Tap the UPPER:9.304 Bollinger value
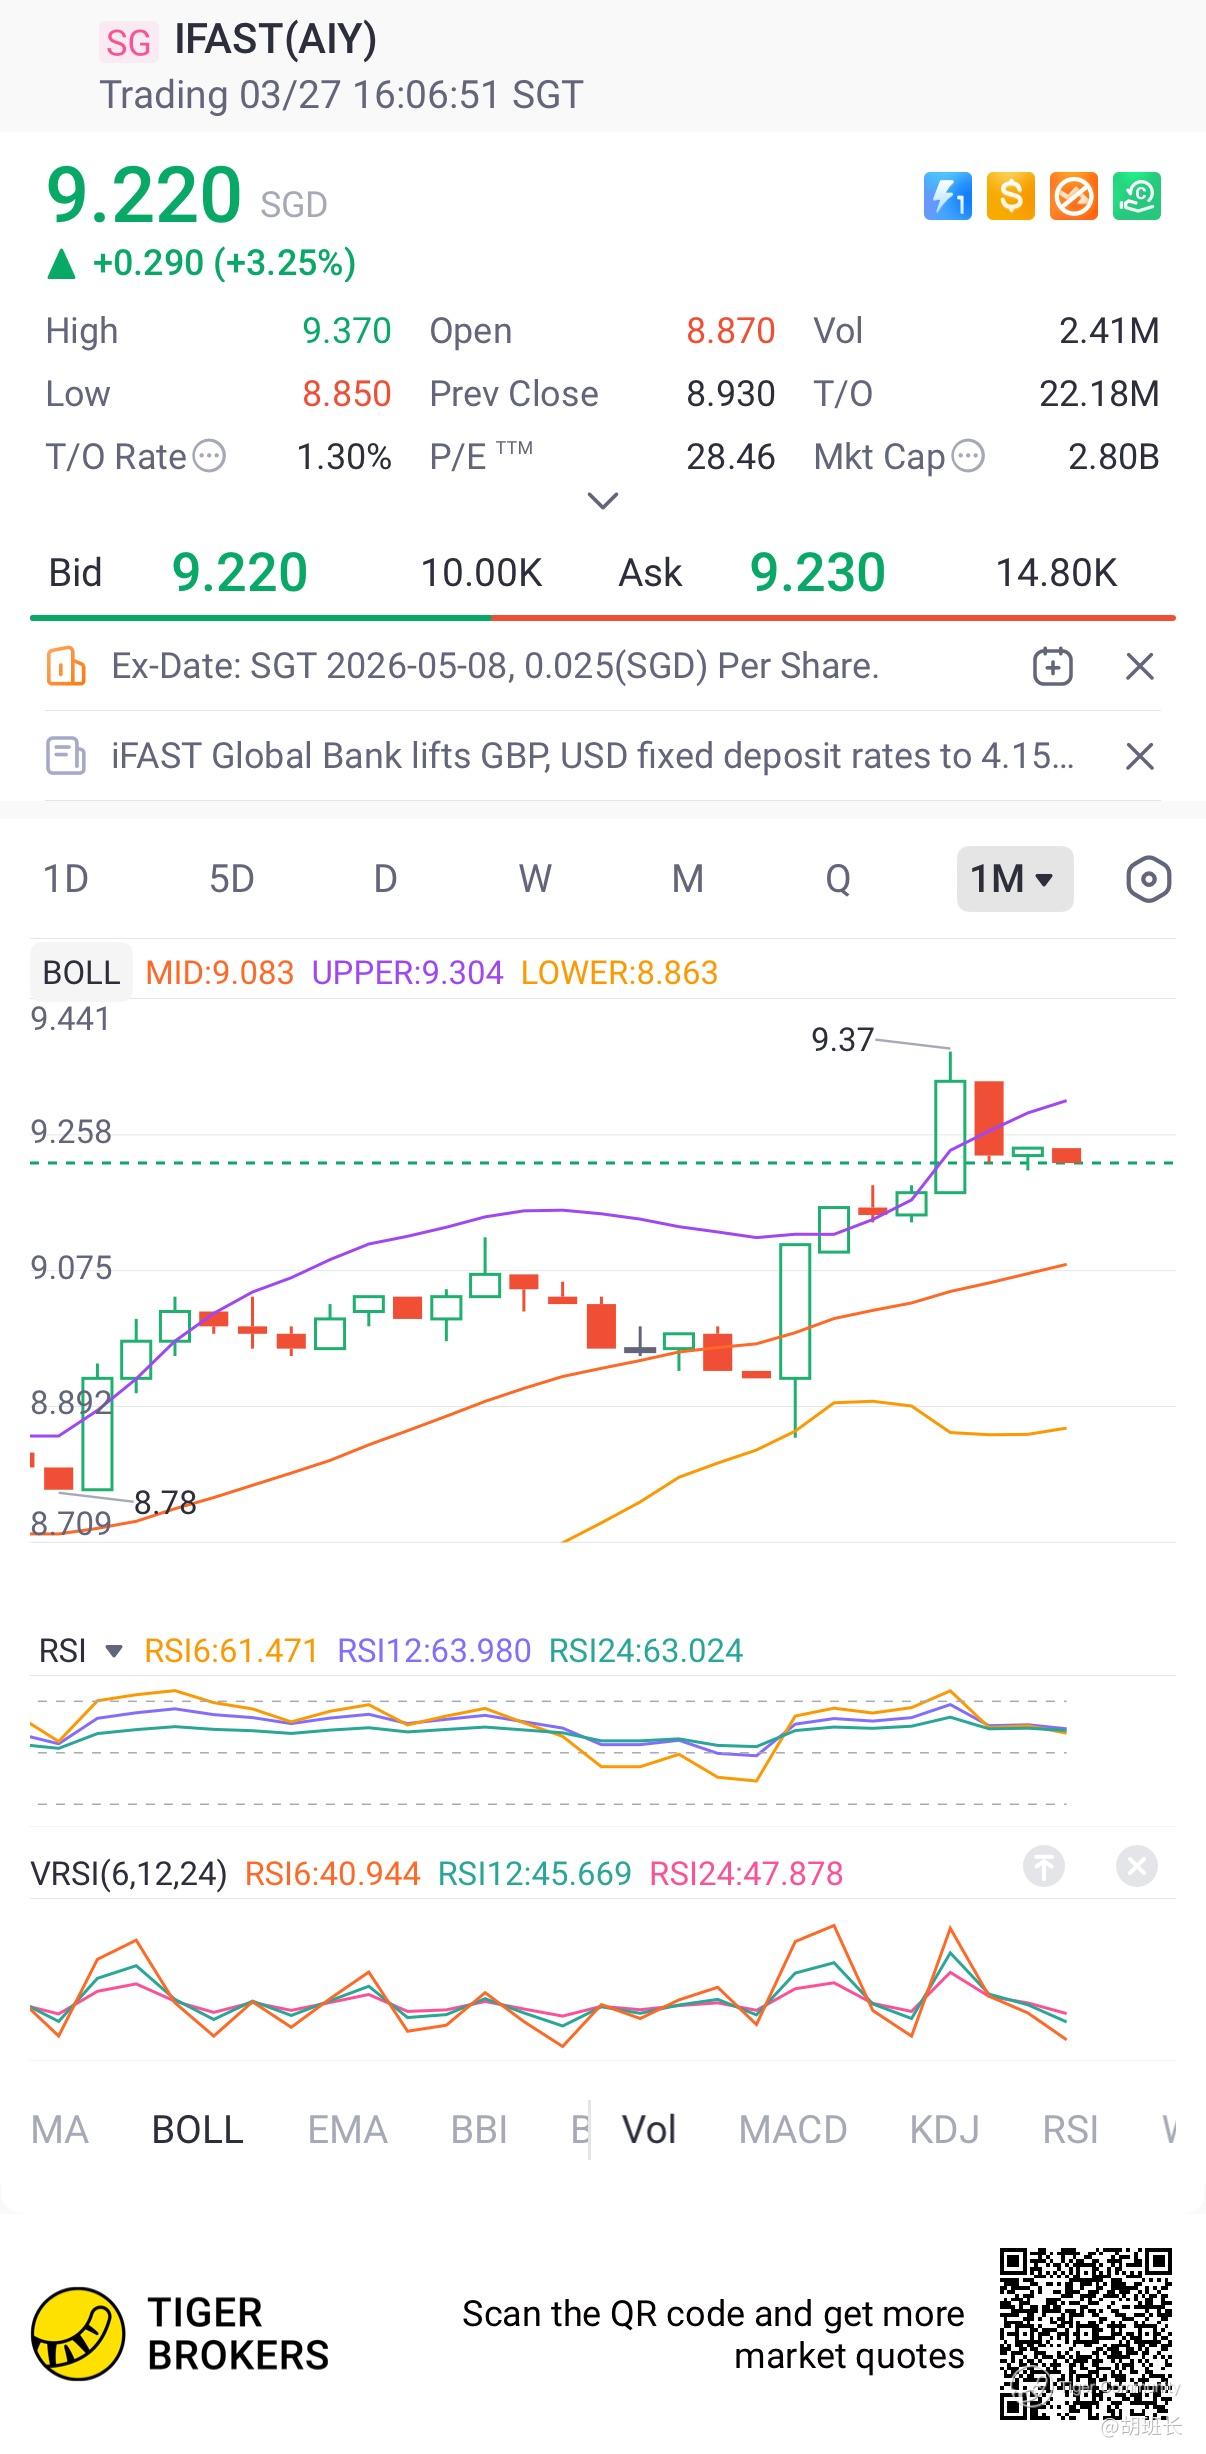Screen dimensions: 1206x2454 pyautogui.click(x=407, y=973)
